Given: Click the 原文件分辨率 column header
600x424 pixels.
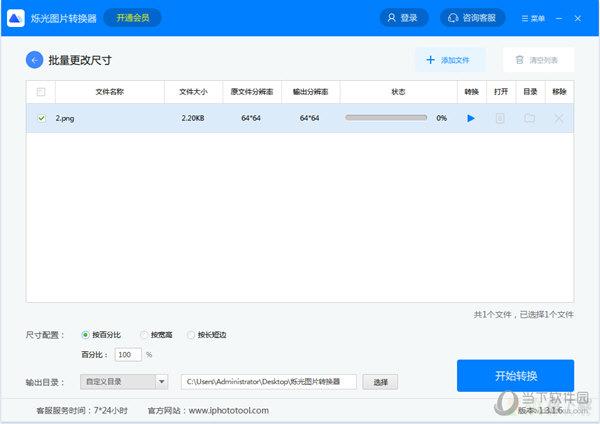Looking at the screenshot, I should [x=252, y=92].
